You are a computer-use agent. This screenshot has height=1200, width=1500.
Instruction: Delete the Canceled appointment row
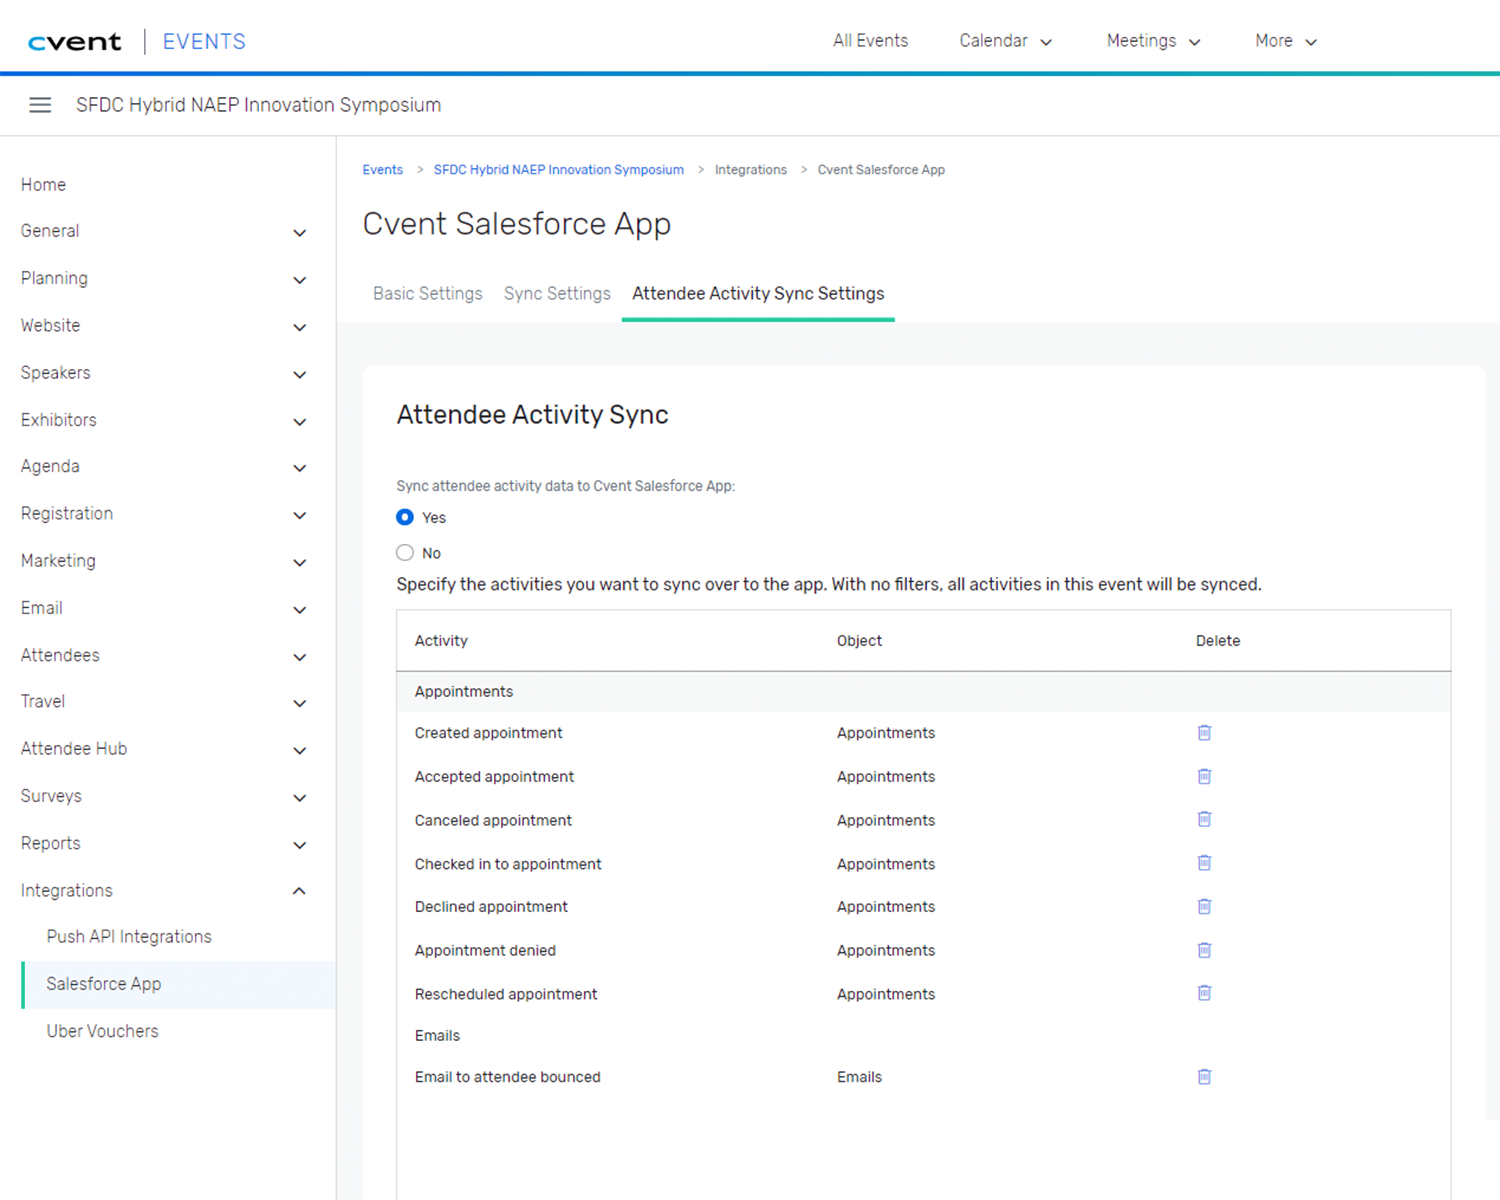[1204, 819]
